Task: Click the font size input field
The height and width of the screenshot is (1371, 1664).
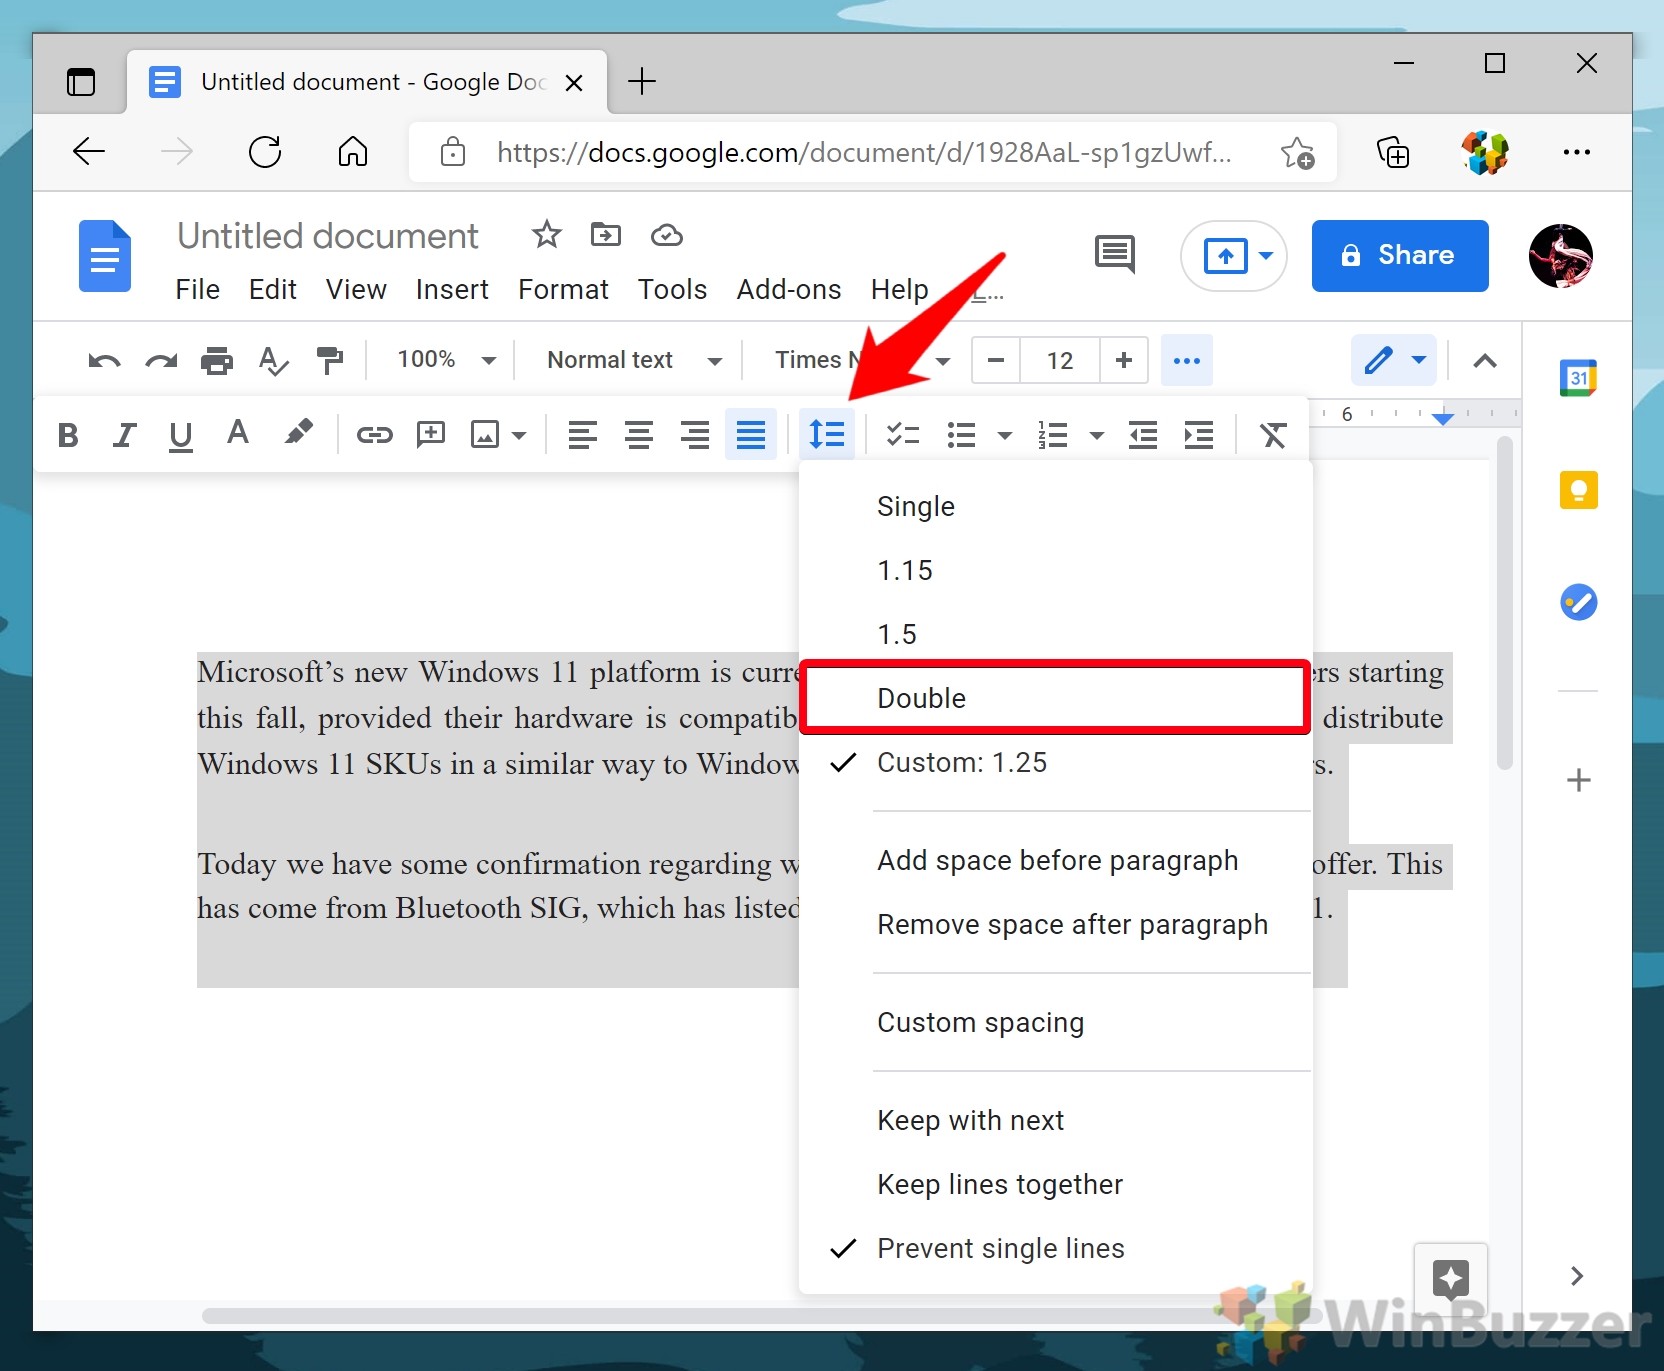Action: [1059, 360]
